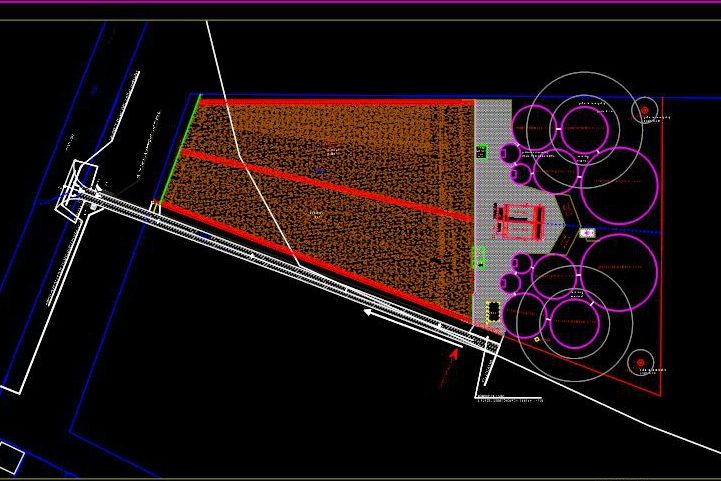Select the small red target circle, top right
Image resolution: width=721 pixels, height=481 pixels.
[x=644, y=110]
